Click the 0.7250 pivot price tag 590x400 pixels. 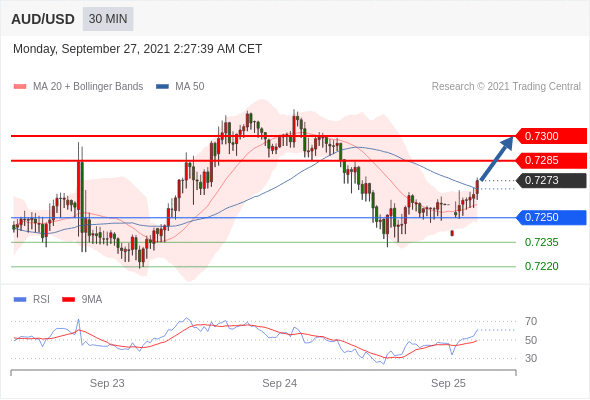551,217
